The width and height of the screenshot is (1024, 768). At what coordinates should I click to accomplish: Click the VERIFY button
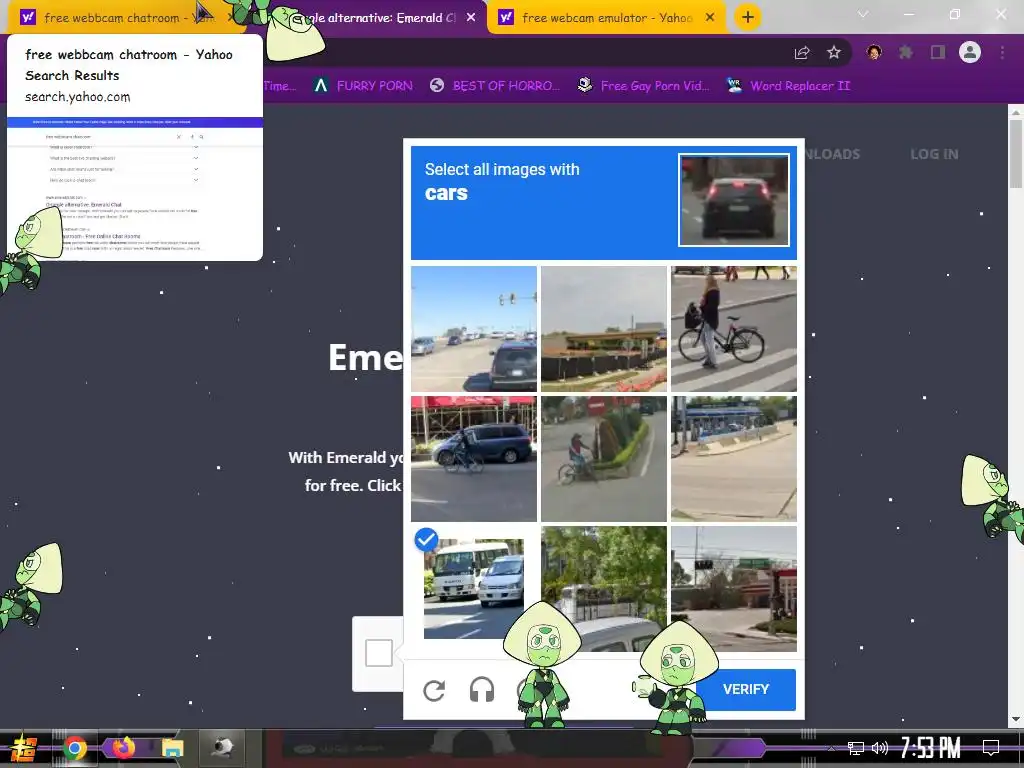point(746,690)
